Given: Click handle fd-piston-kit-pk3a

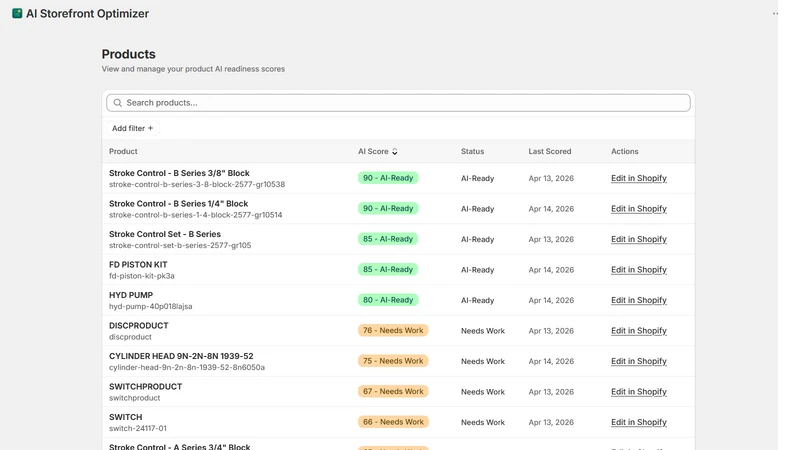Looking at the screenshot, I should click(x=142, y=276).
